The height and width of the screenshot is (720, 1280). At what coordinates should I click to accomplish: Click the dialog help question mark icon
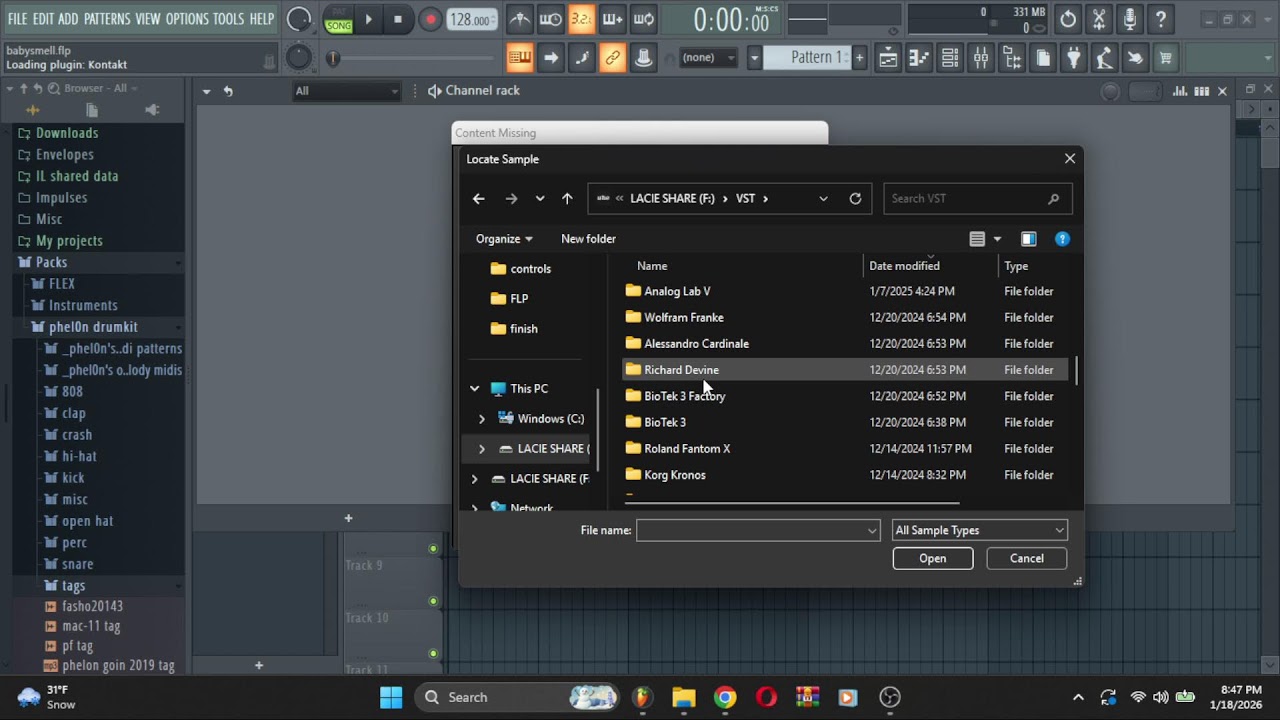[1062, 239]
